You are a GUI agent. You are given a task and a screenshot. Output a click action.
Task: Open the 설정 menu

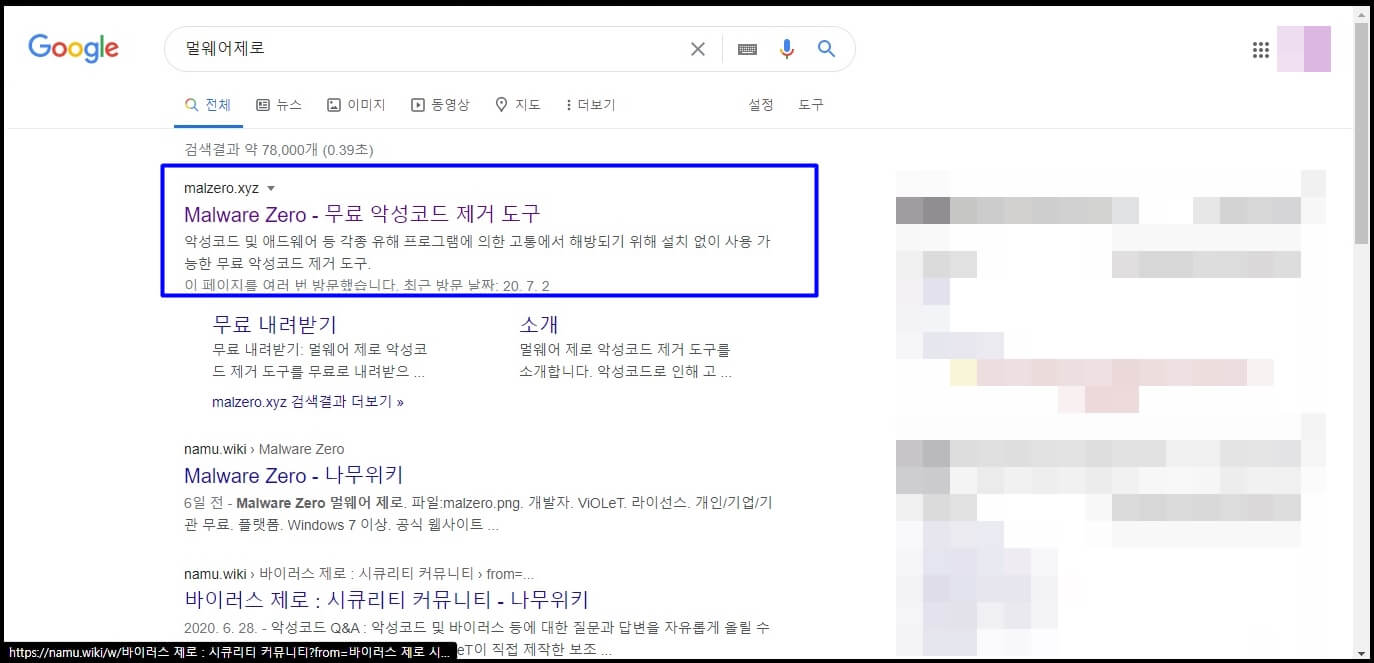pyautogui.click(x=761, y=105)
